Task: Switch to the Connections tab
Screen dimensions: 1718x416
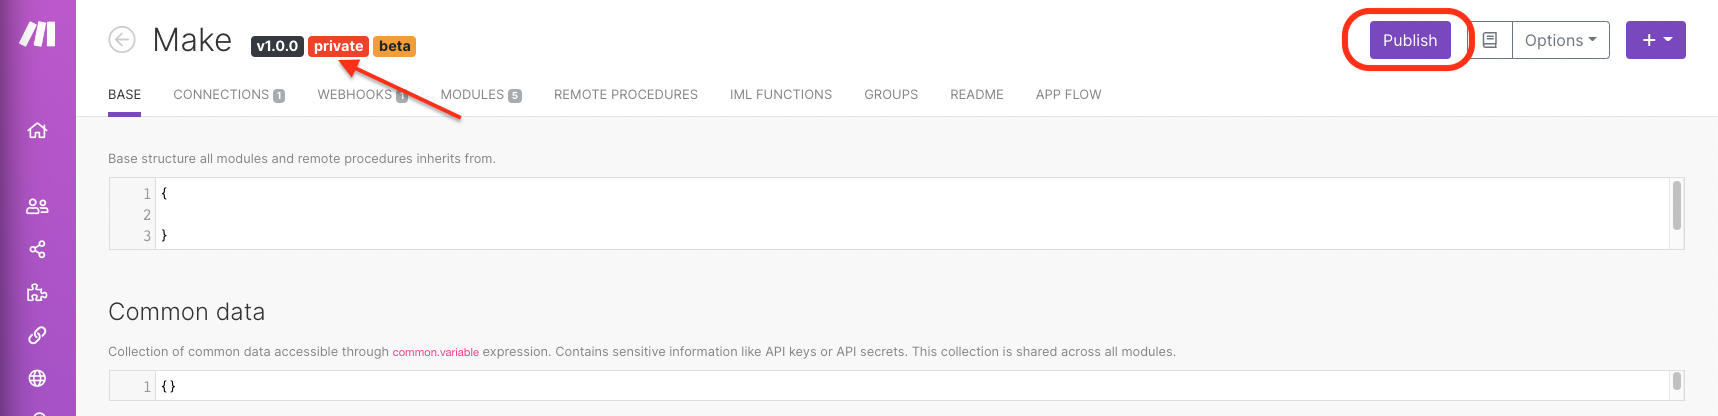Action: pos(228,95)
